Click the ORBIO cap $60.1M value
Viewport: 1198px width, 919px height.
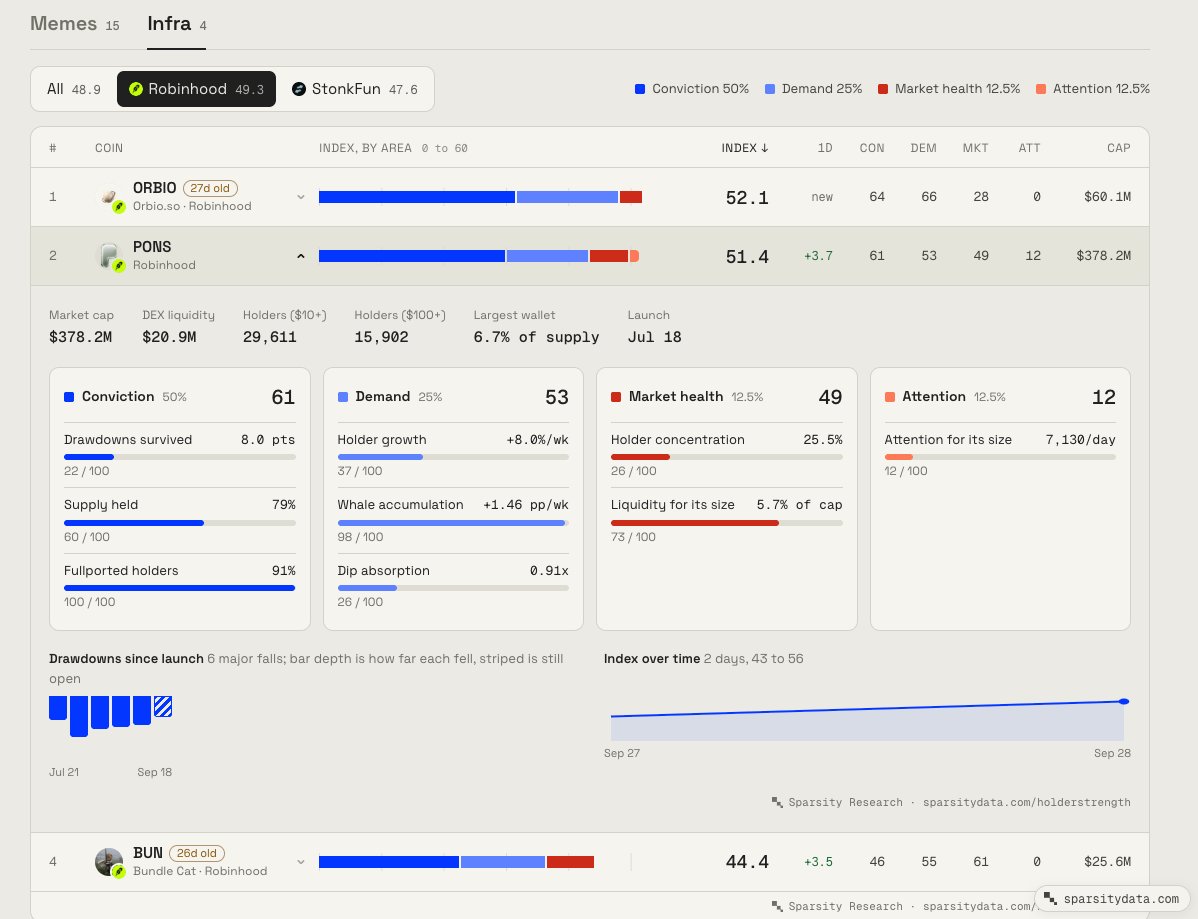pos(1107,197)
